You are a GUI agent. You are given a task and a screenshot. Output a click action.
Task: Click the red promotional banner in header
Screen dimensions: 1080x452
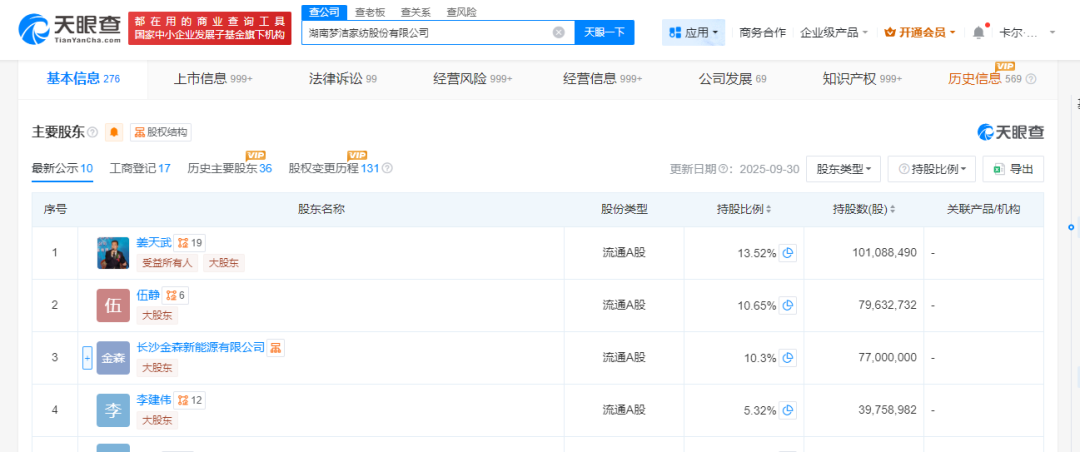tap(211, 28)
